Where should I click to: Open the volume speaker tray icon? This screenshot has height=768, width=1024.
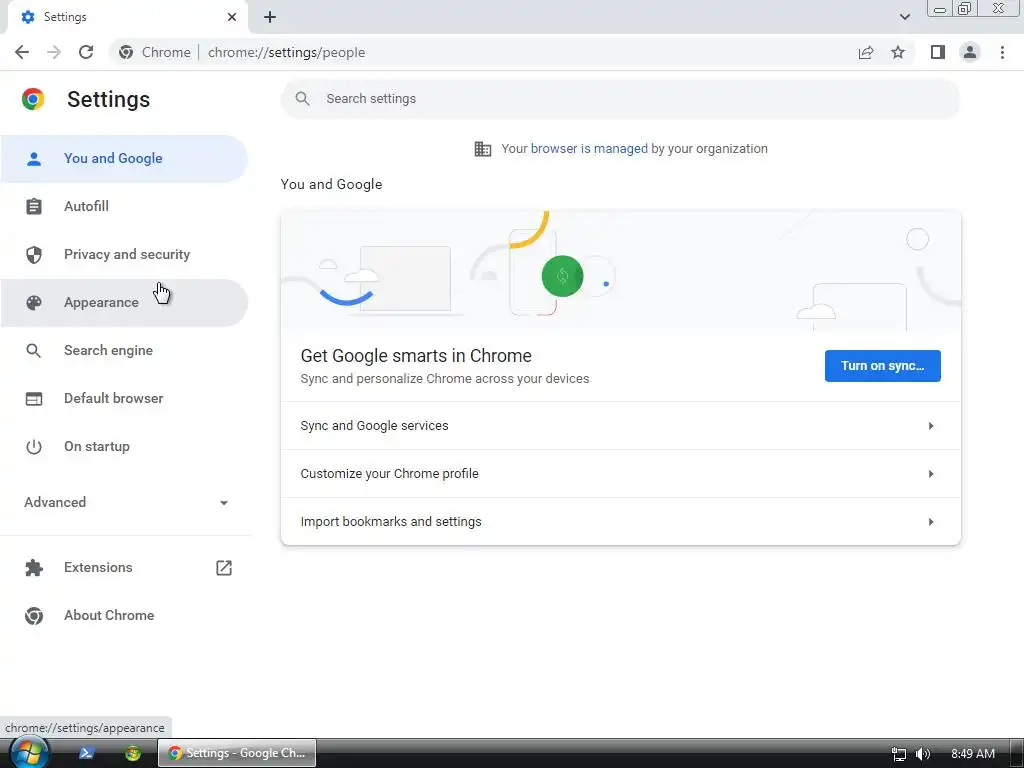click(922, 754)
